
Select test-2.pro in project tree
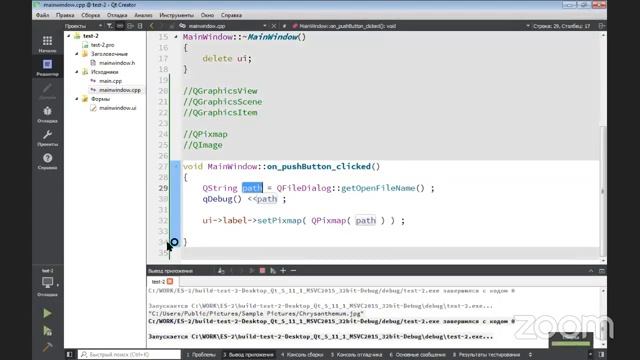102,45
